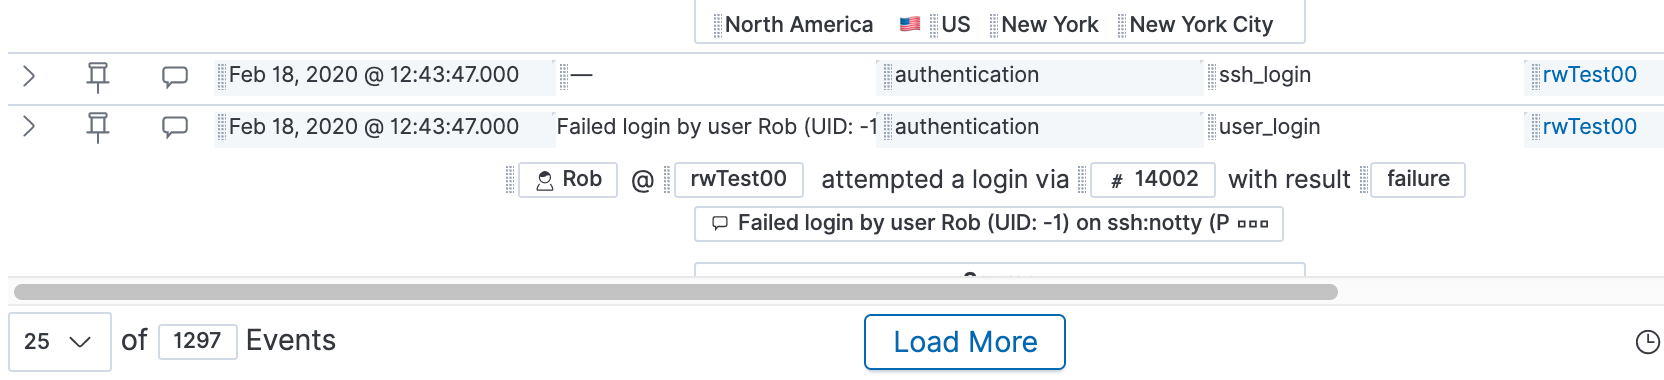
Task: Click the New York City location field
Action: pyautogui.click(x=1201, y=25)
